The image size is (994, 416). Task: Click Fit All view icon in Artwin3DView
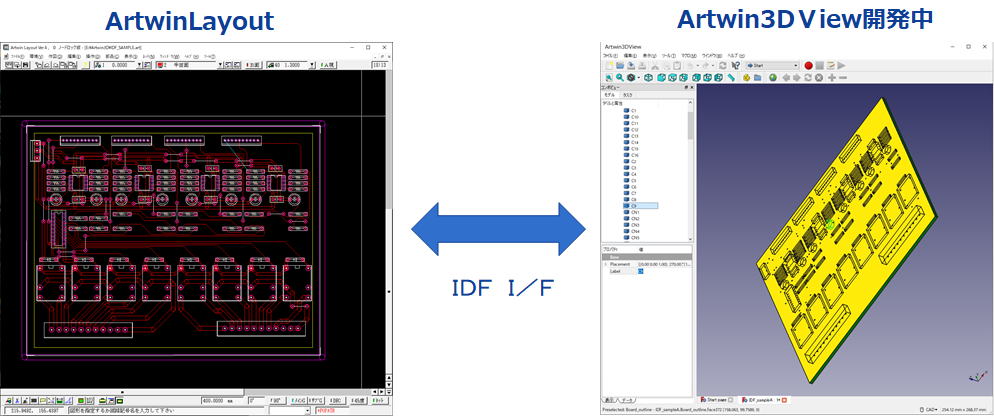pyautogui.click(x=609, y=77)
